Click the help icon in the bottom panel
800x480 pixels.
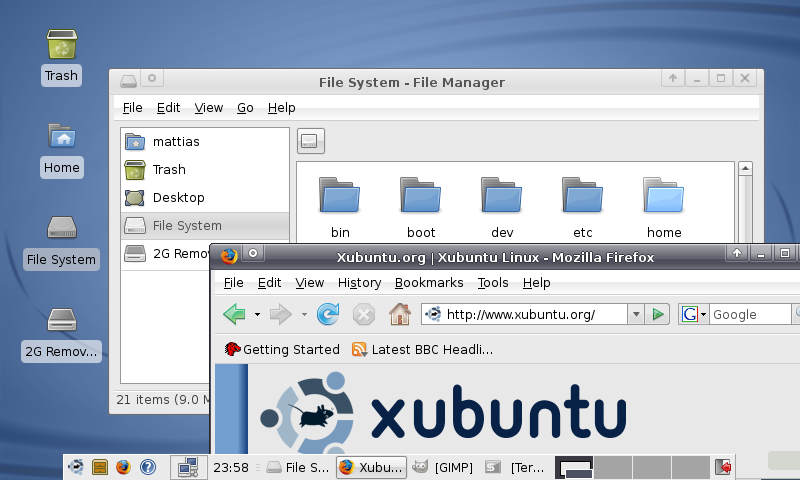click(x=148, y=466)
